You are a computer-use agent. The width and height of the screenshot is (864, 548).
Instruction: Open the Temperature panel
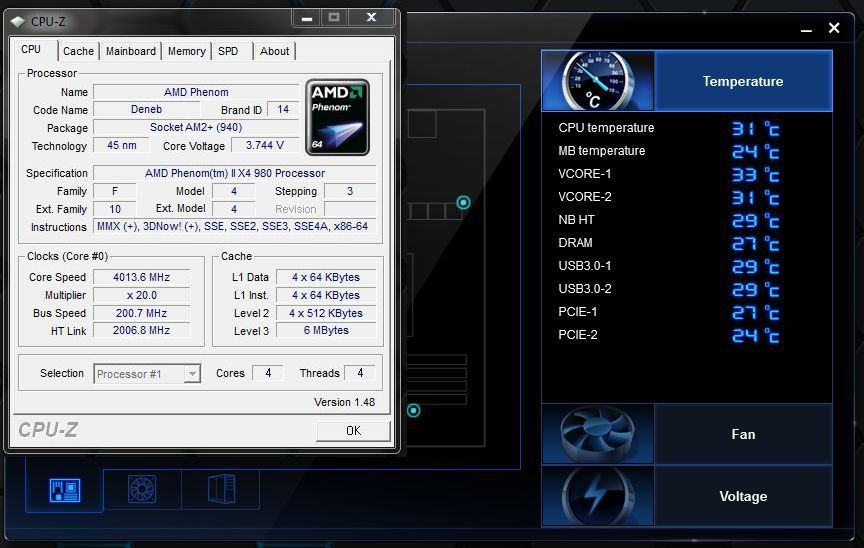point(743,81)
